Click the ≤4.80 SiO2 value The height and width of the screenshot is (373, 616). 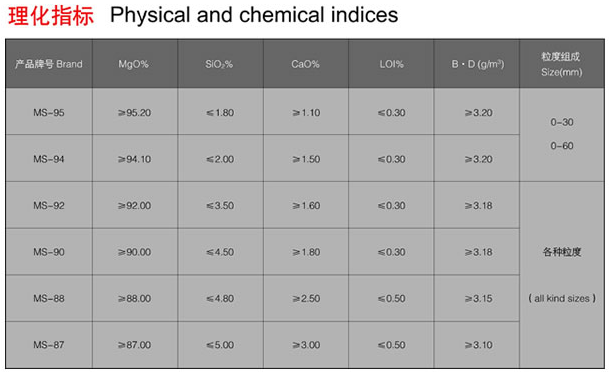tap(220, 299)
